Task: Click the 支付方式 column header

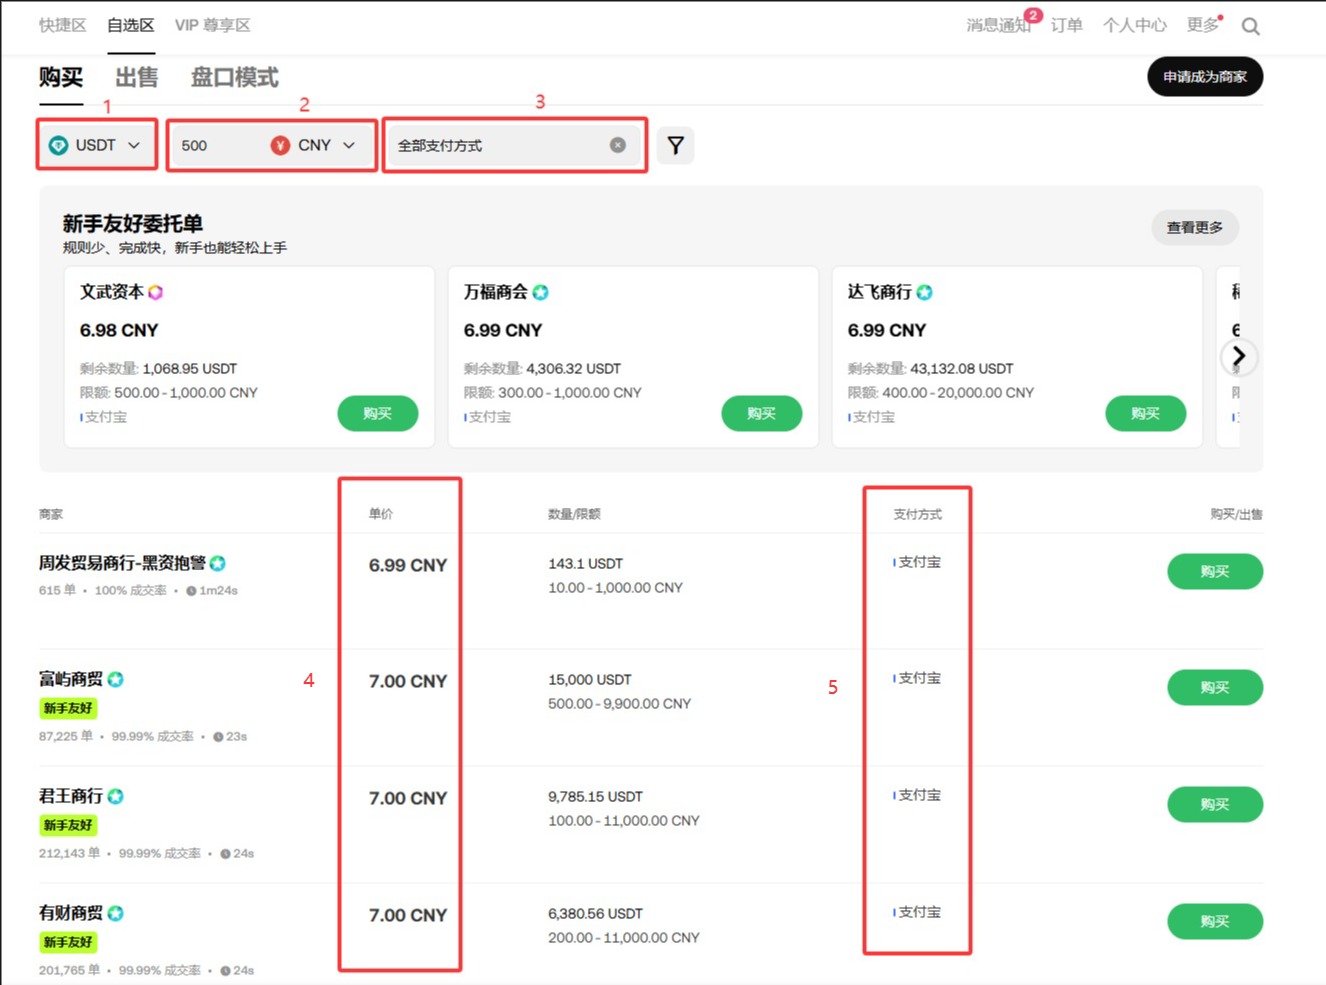Action: click(x=918, y=514)
